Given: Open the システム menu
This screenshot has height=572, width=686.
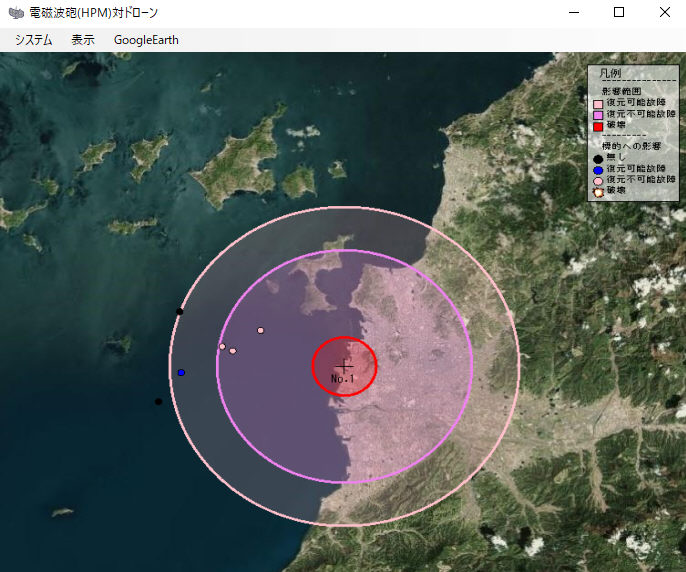Looking at the screenshot, I should pos(33,40).
